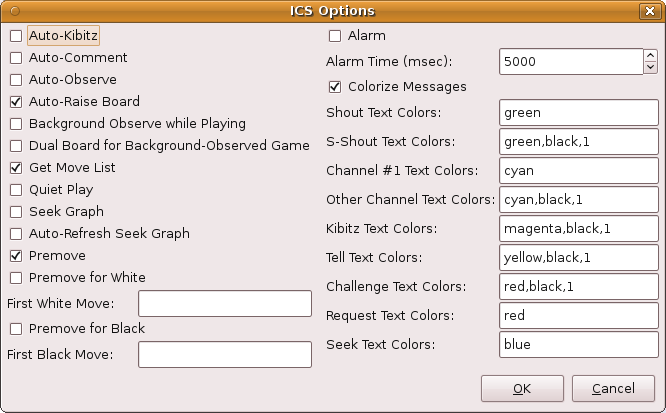
Task: Click the First Black Move label
Action: pyautogui.click(x=60, y=354)
